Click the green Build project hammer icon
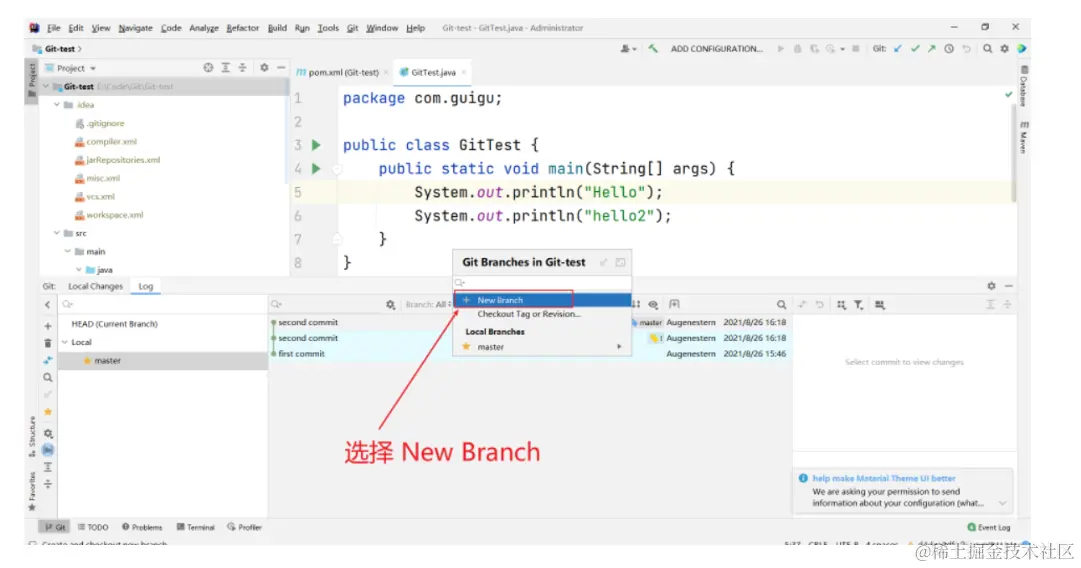 pyautogui.click(x=653, y=49)
